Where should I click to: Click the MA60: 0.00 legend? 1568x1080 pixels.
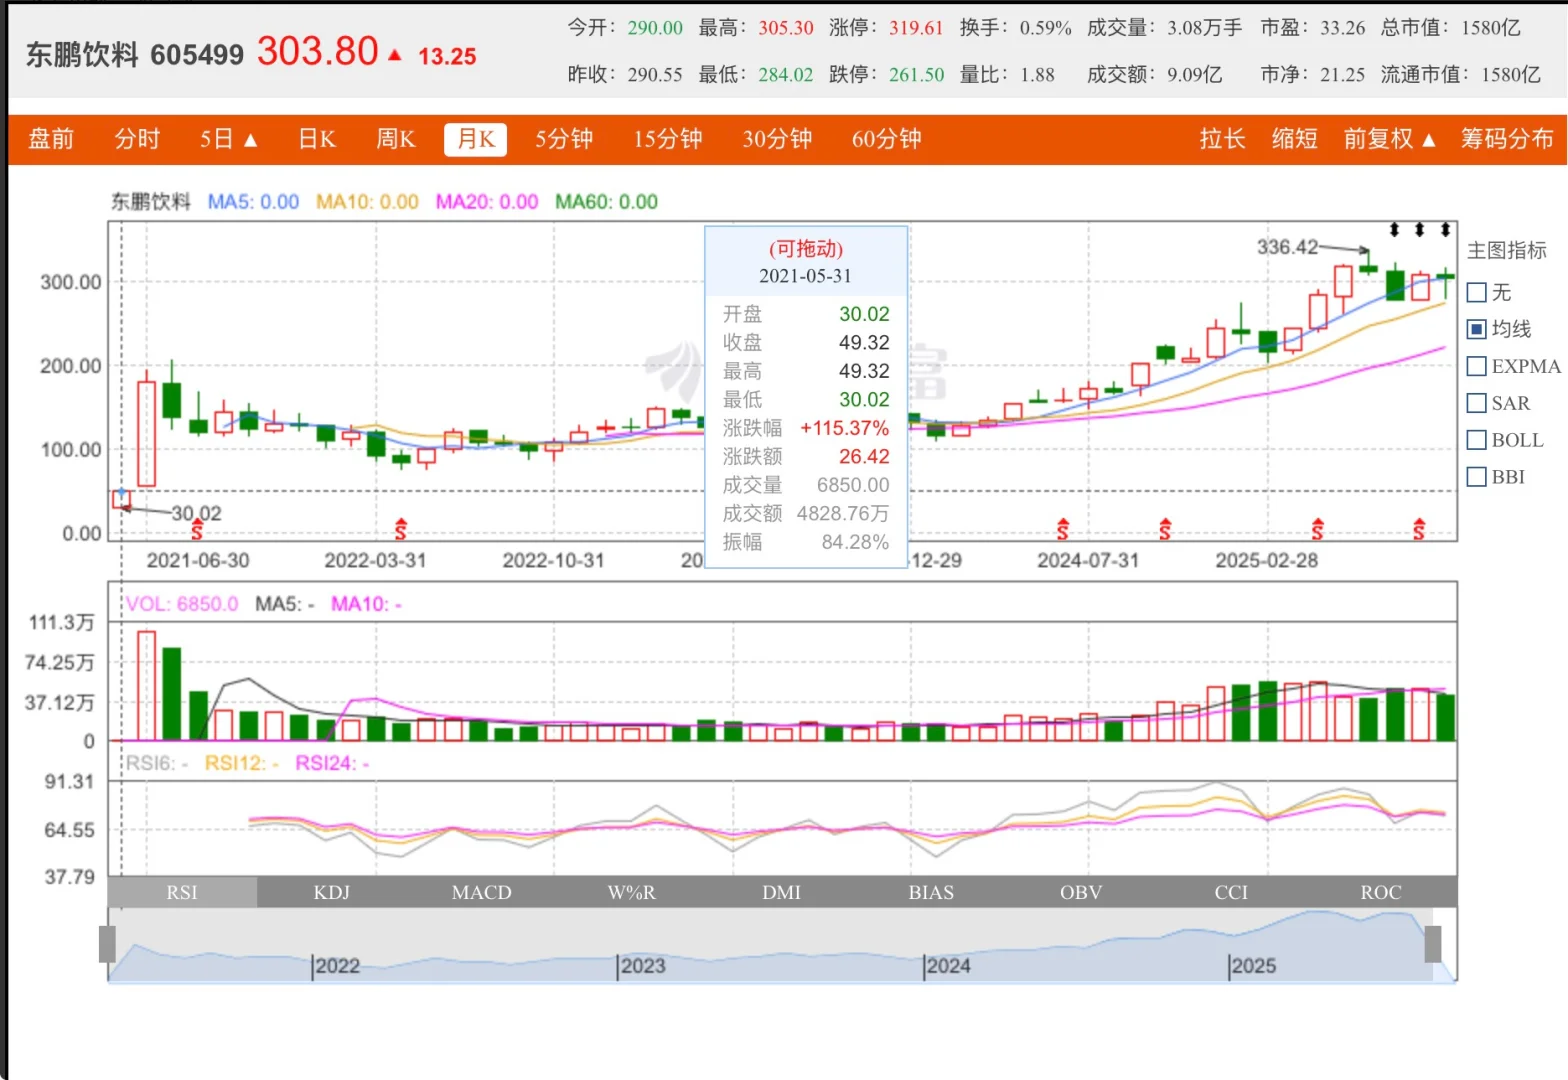tap(606, 202)
